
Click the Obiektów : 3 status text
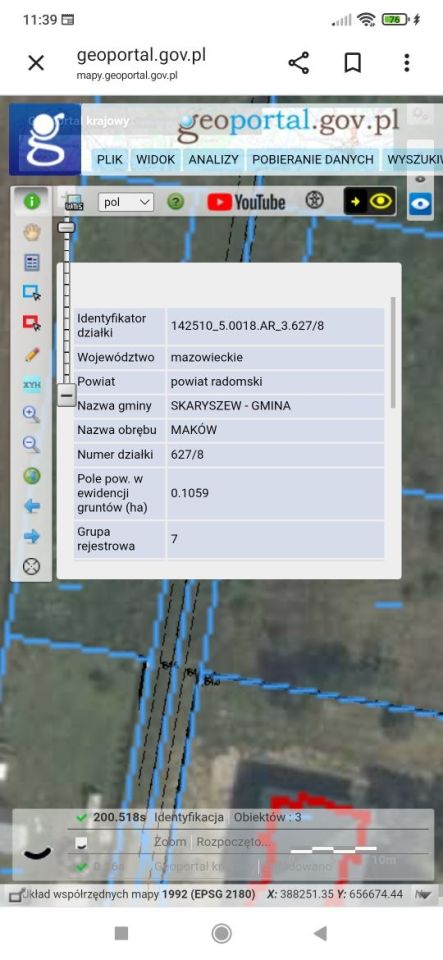267,817
